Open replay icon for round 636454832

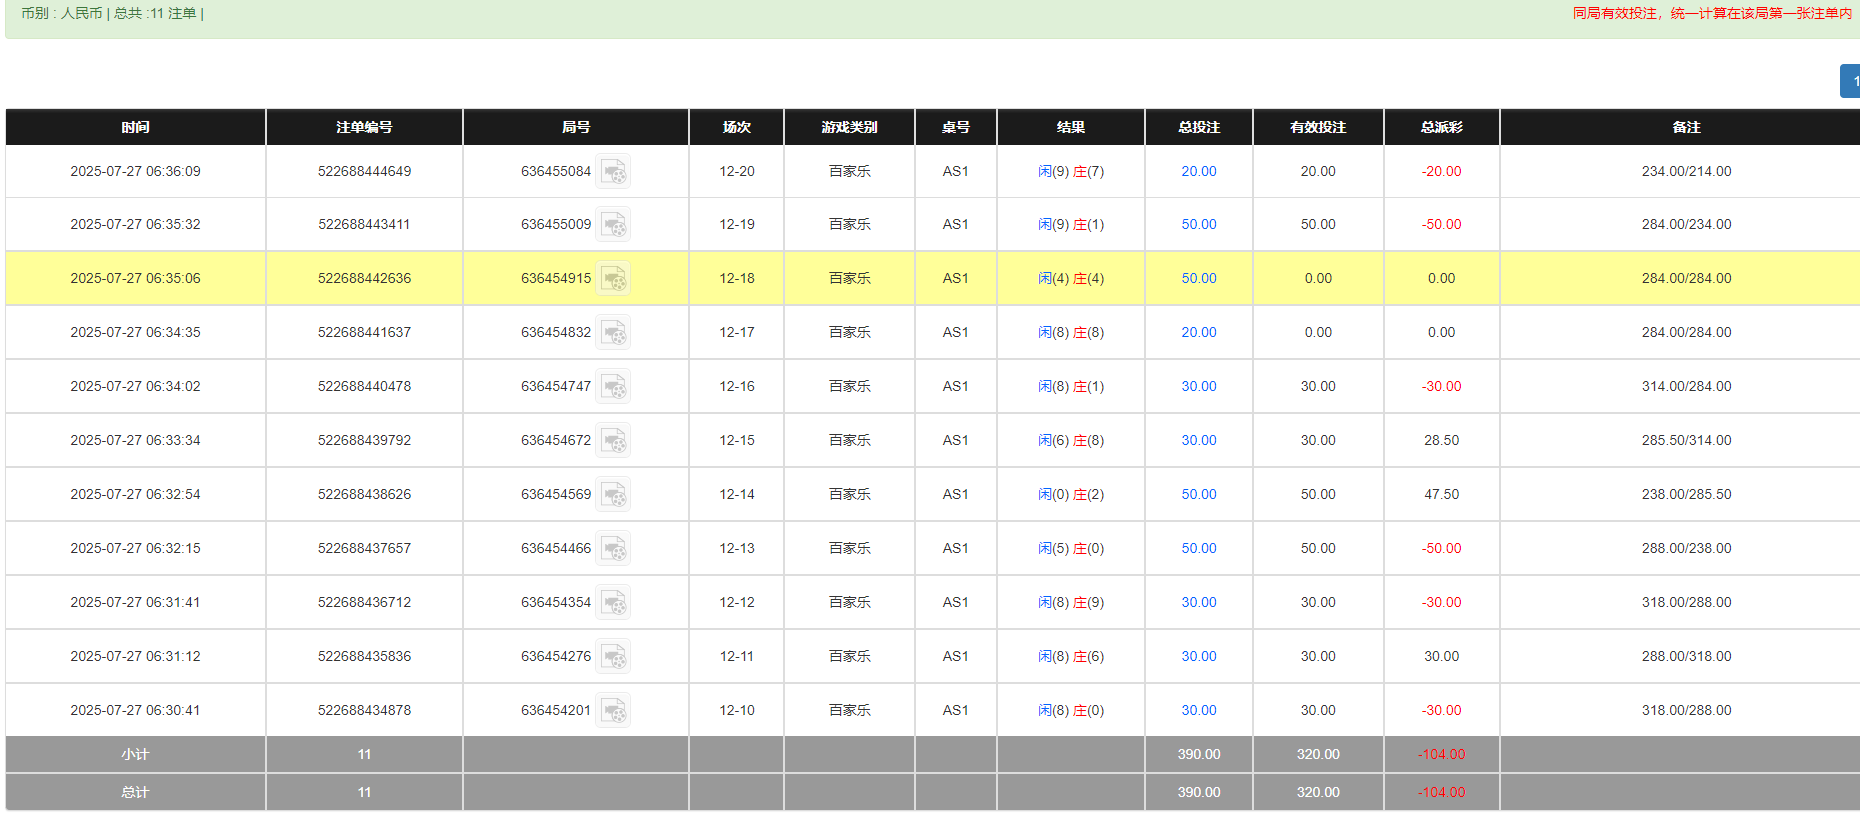(613, 333)
